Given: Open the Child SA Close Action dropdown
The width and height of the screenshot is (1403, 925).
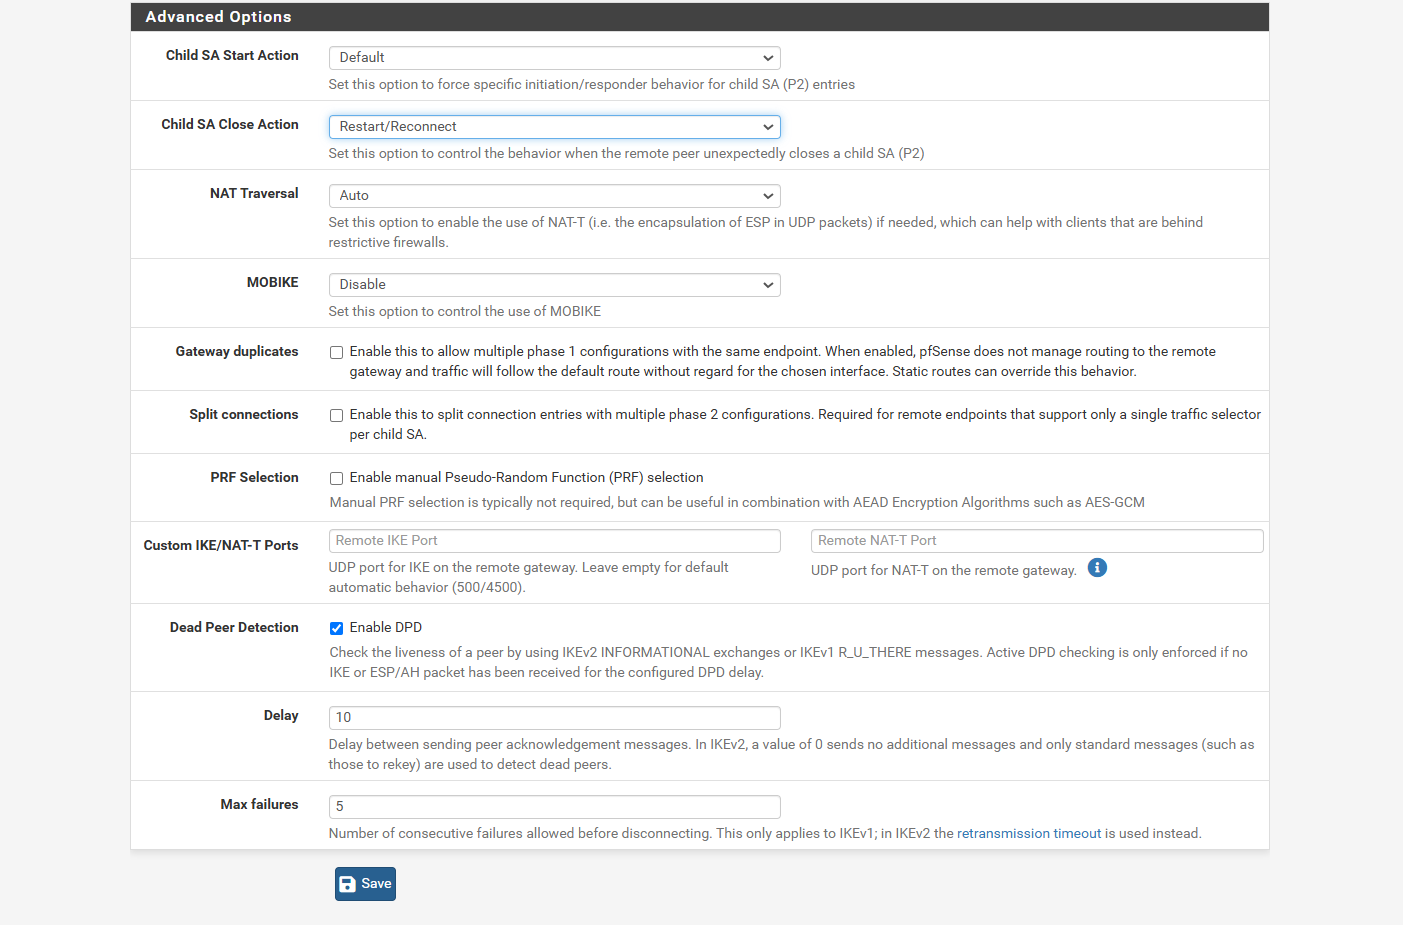Looking at the screenshot, I should pos(554,127).
